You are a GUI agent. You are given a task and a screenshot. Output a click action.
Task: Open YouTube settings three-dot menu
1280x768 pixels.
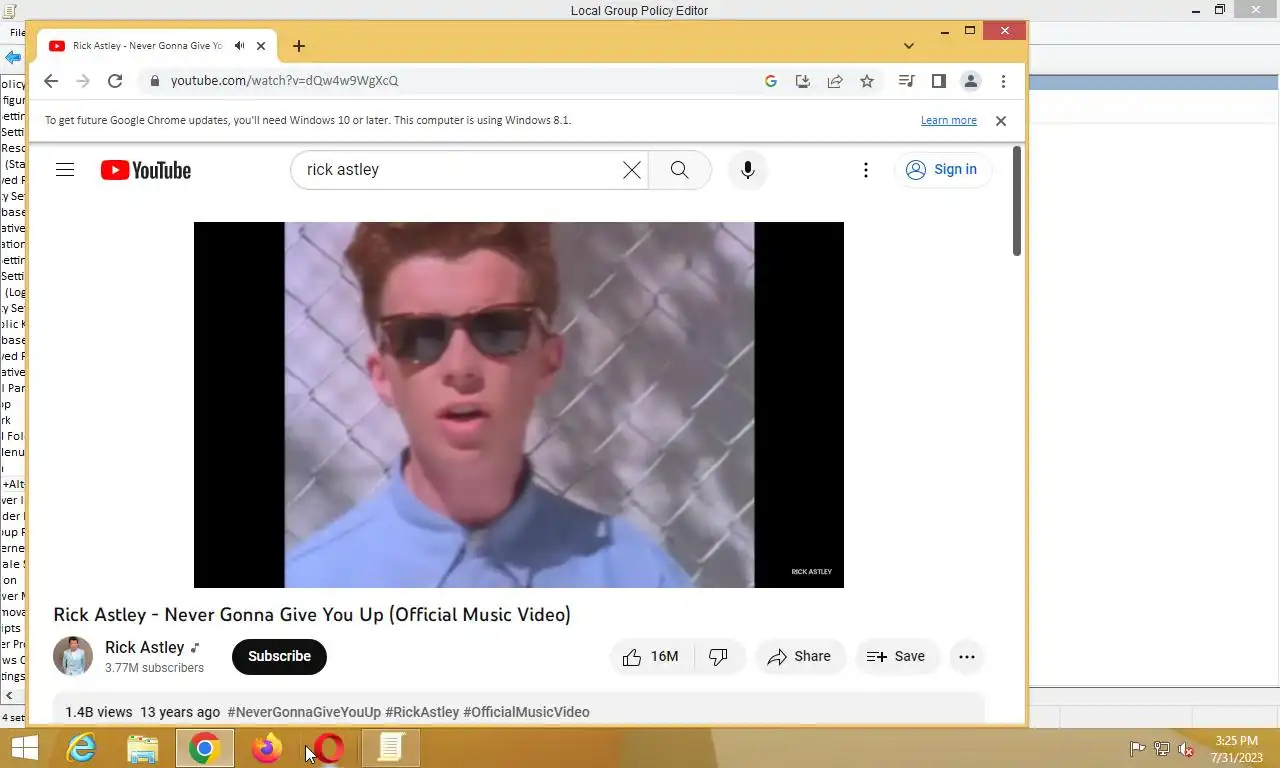(x=866, y=170)
